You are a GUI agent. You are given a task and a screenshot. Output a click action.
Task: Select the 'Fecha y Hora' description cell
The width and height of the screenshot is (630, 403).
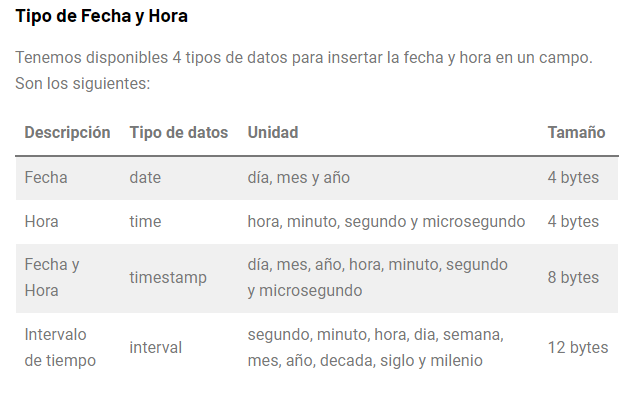pyautogui.click(x=52, y=278)
